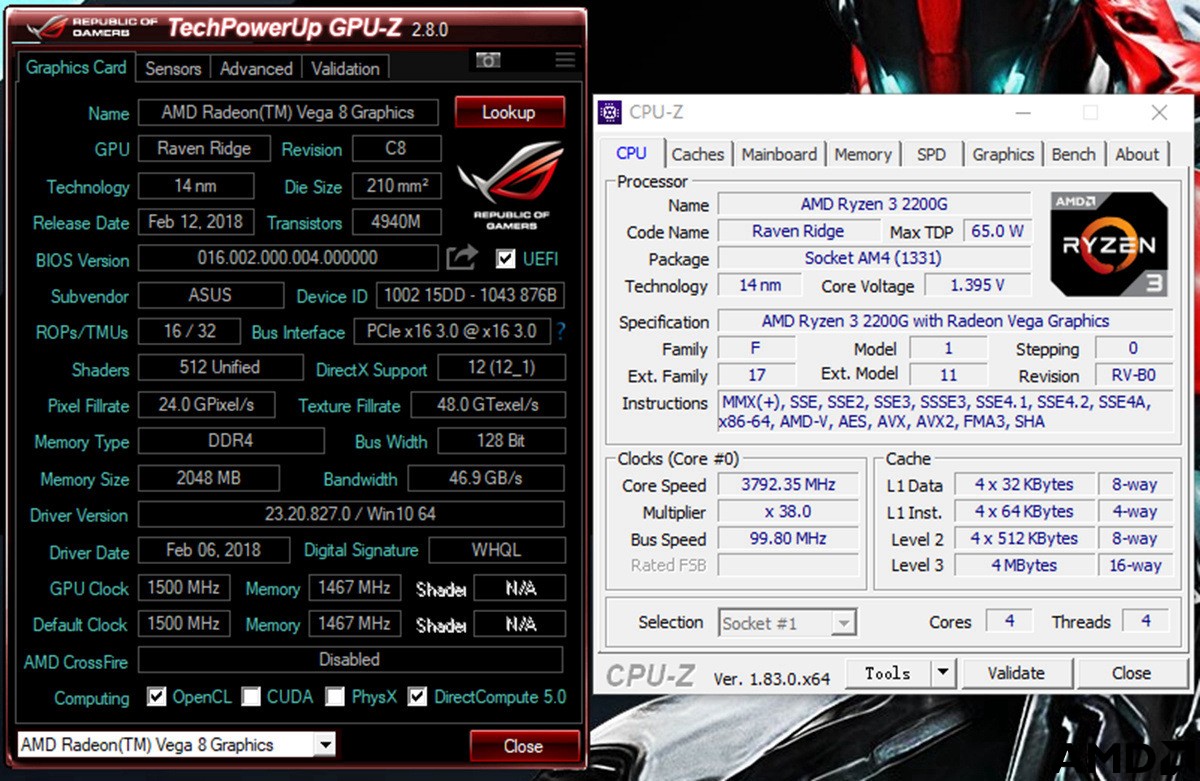Click the Bus Speed value '99.80 MHz'
1200x781 pixels.
click(x=786, y=539)
